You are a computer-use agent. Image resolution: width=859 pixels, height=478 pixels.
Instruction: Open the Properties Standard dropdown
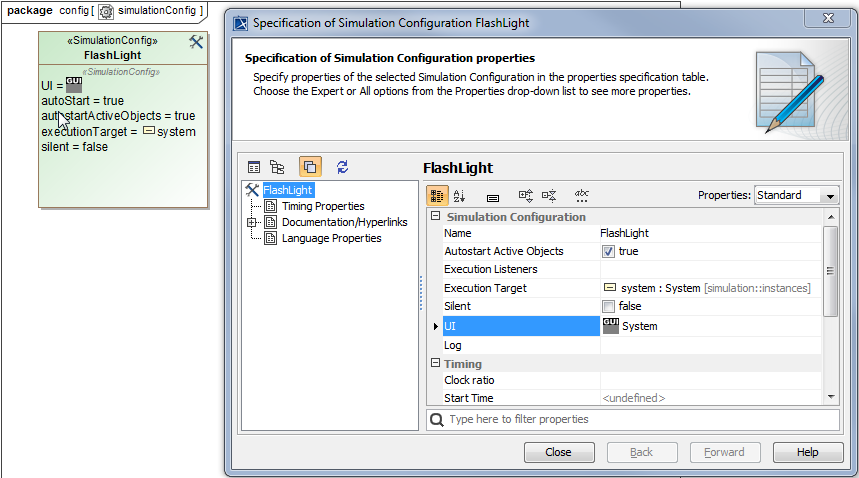(831, 196)
